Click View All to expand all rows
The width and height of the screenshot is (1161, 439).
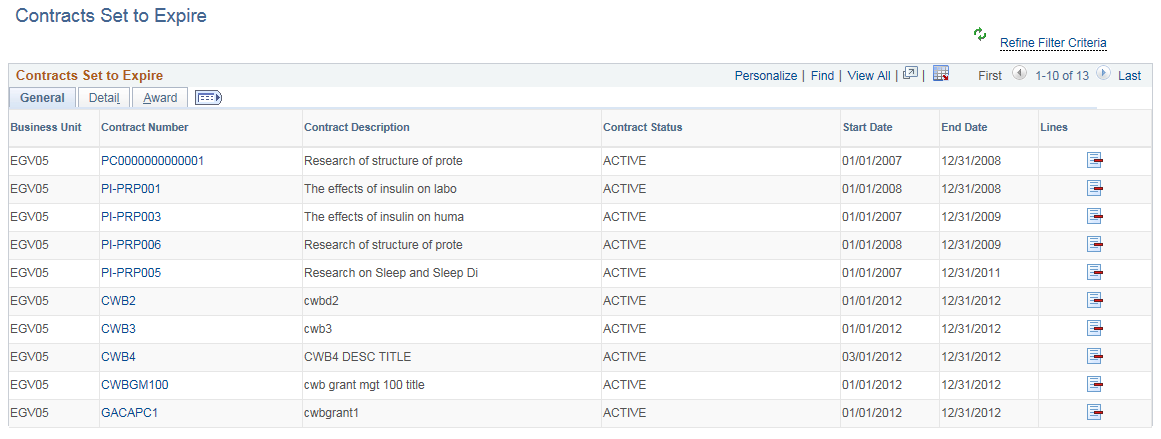tap(868, 76)
